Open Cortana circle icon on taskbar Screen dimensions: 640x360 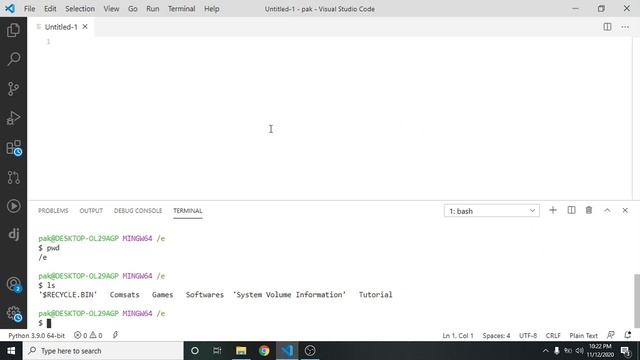pyautogui.click(x=195, y=351)
